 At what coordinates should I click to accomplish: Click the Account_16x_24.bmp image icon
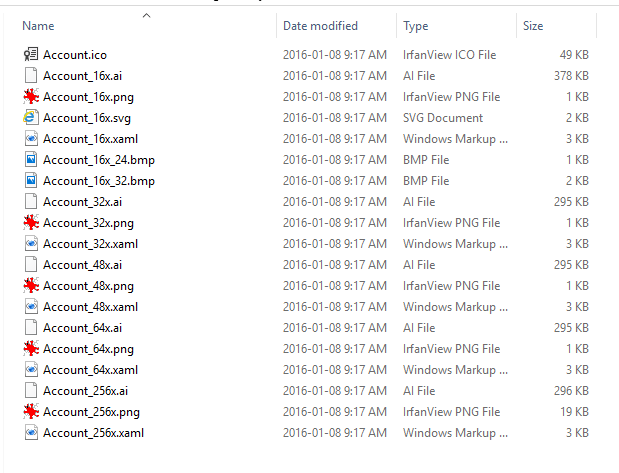(x=31, y=159)
